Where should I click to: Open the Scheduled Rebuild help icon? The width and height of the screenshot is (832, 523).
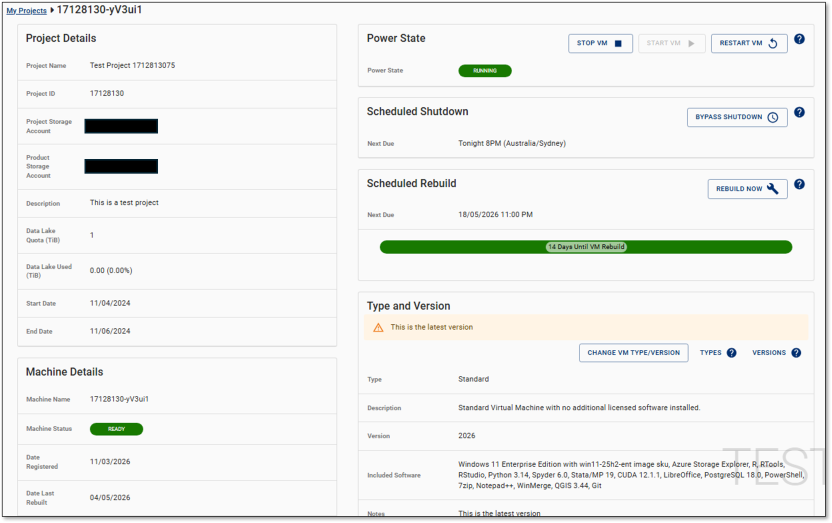click(799, 185)
